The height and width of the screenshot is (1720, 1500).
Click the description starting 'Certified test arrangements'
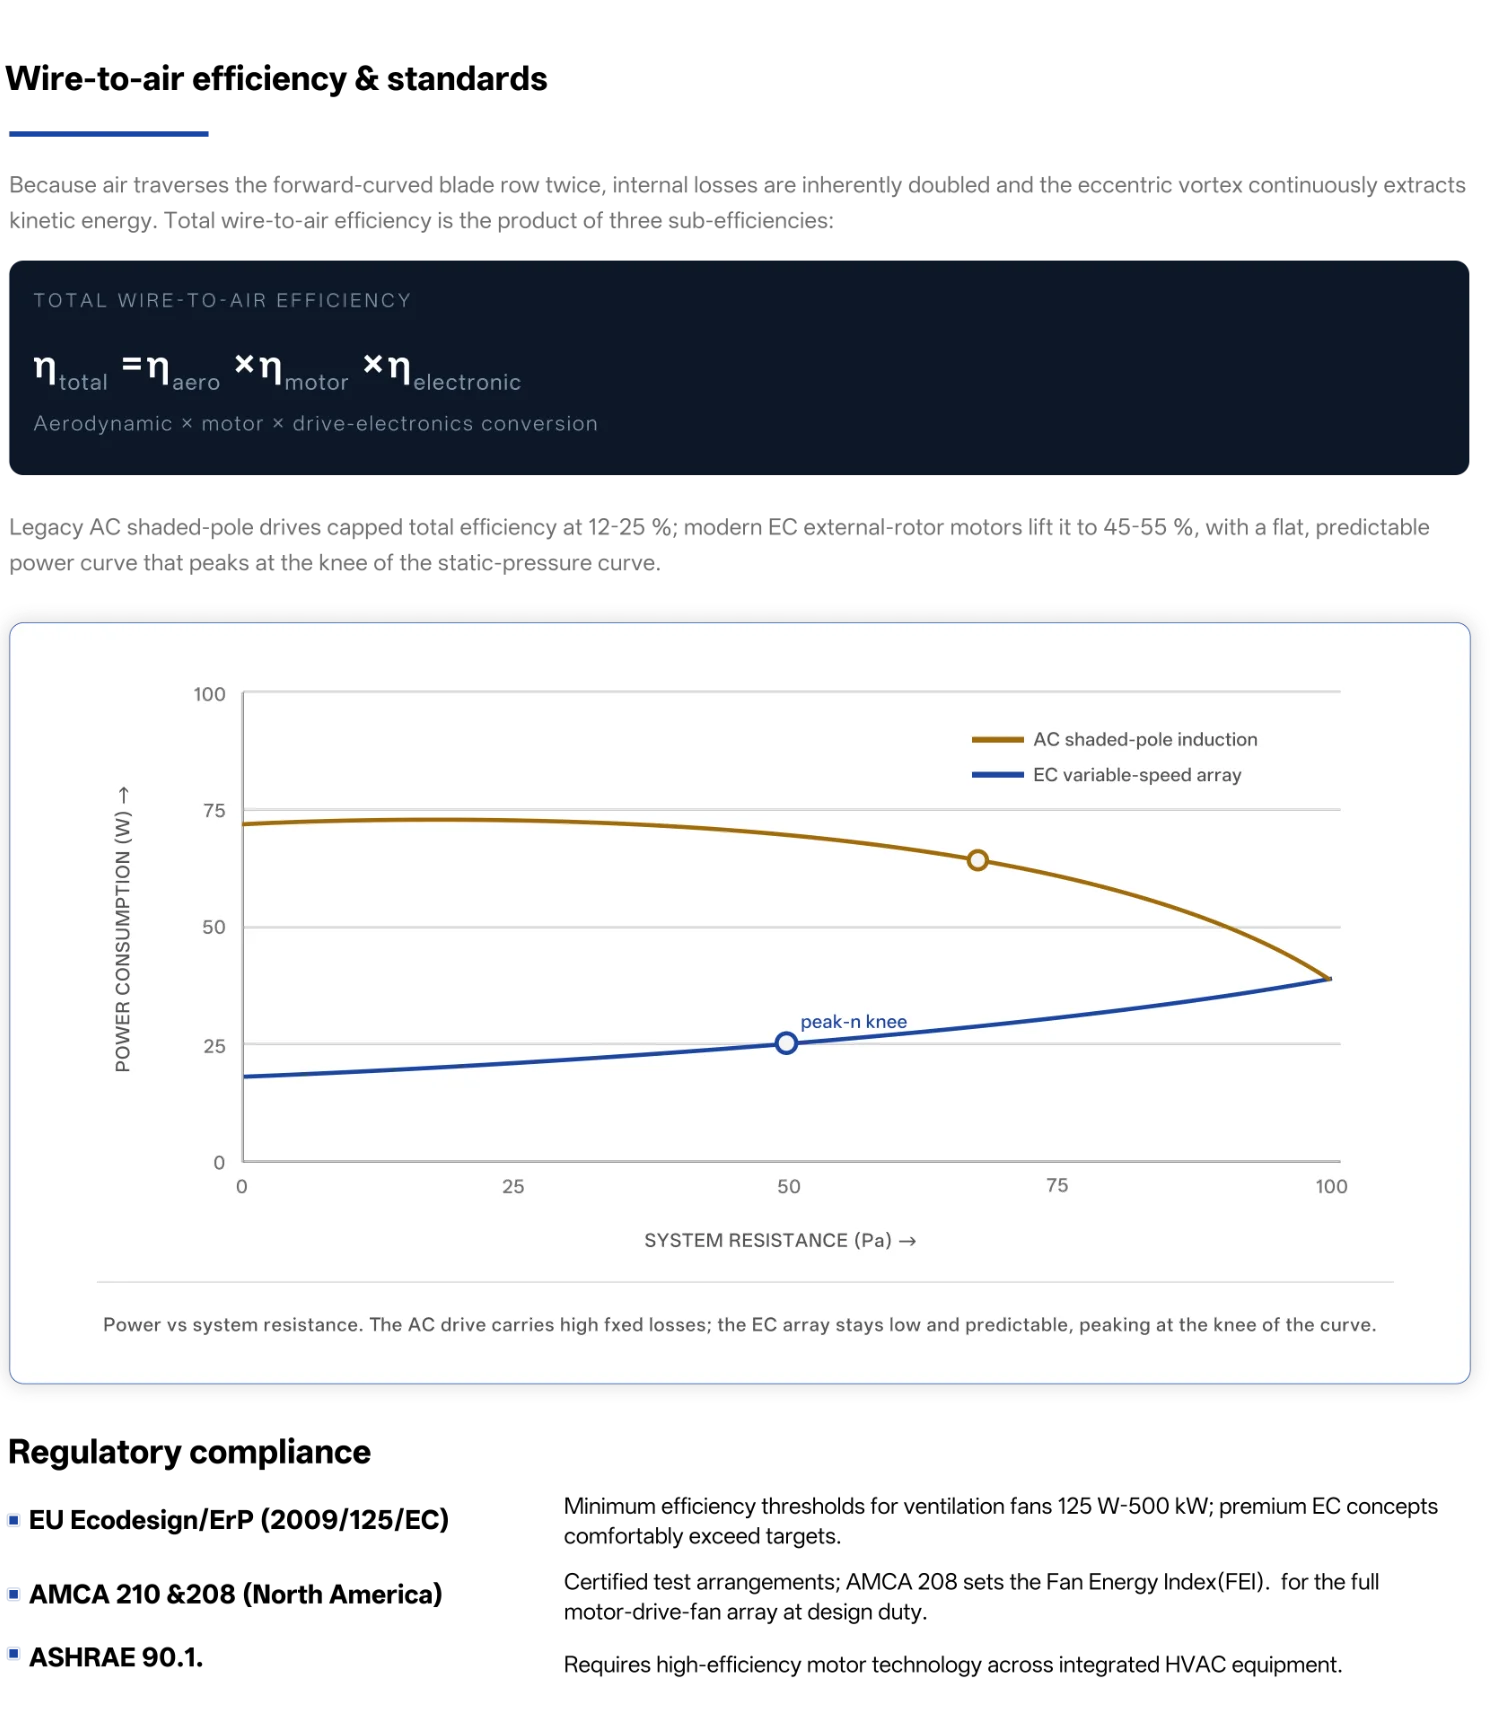click(972, 1597)
